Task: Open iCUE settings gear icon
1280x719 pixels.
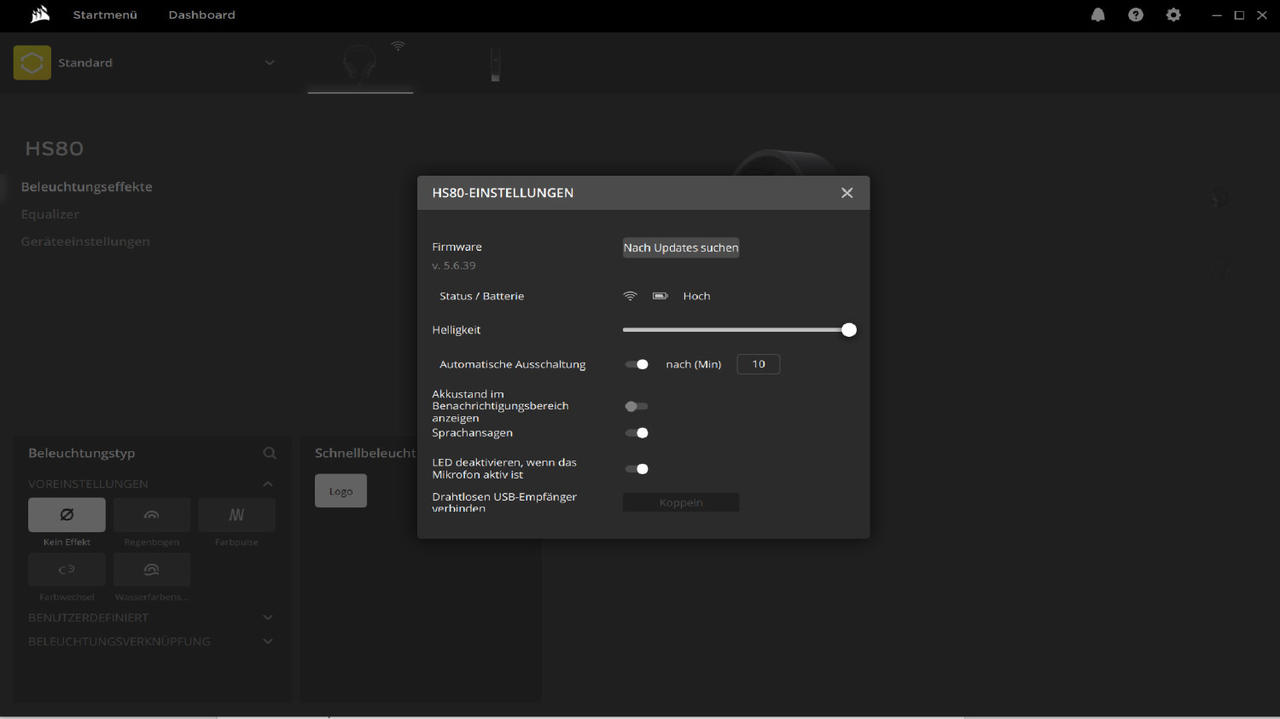Action: point(1174,15)
